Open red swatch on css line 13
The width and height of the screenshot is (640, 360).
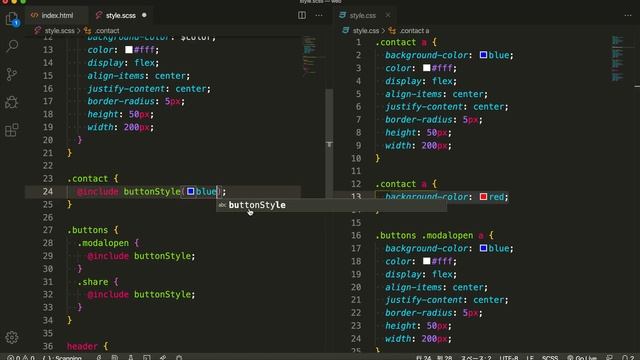pyautogui.click(x=483, y=197)
